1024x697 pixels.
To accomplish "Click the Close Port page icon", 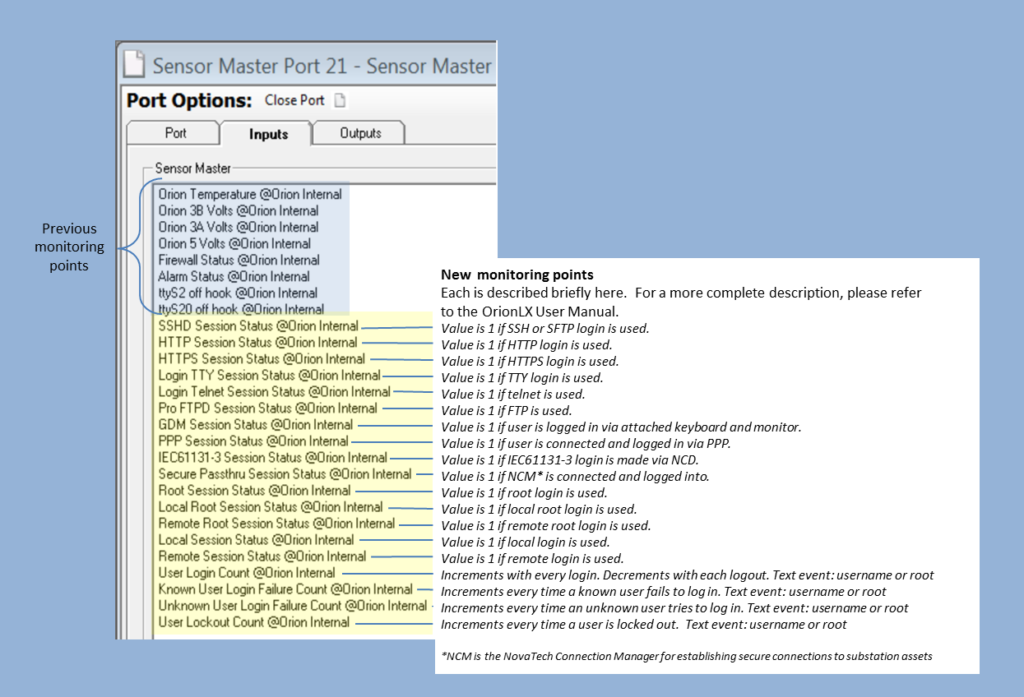I will click(340, 101).
